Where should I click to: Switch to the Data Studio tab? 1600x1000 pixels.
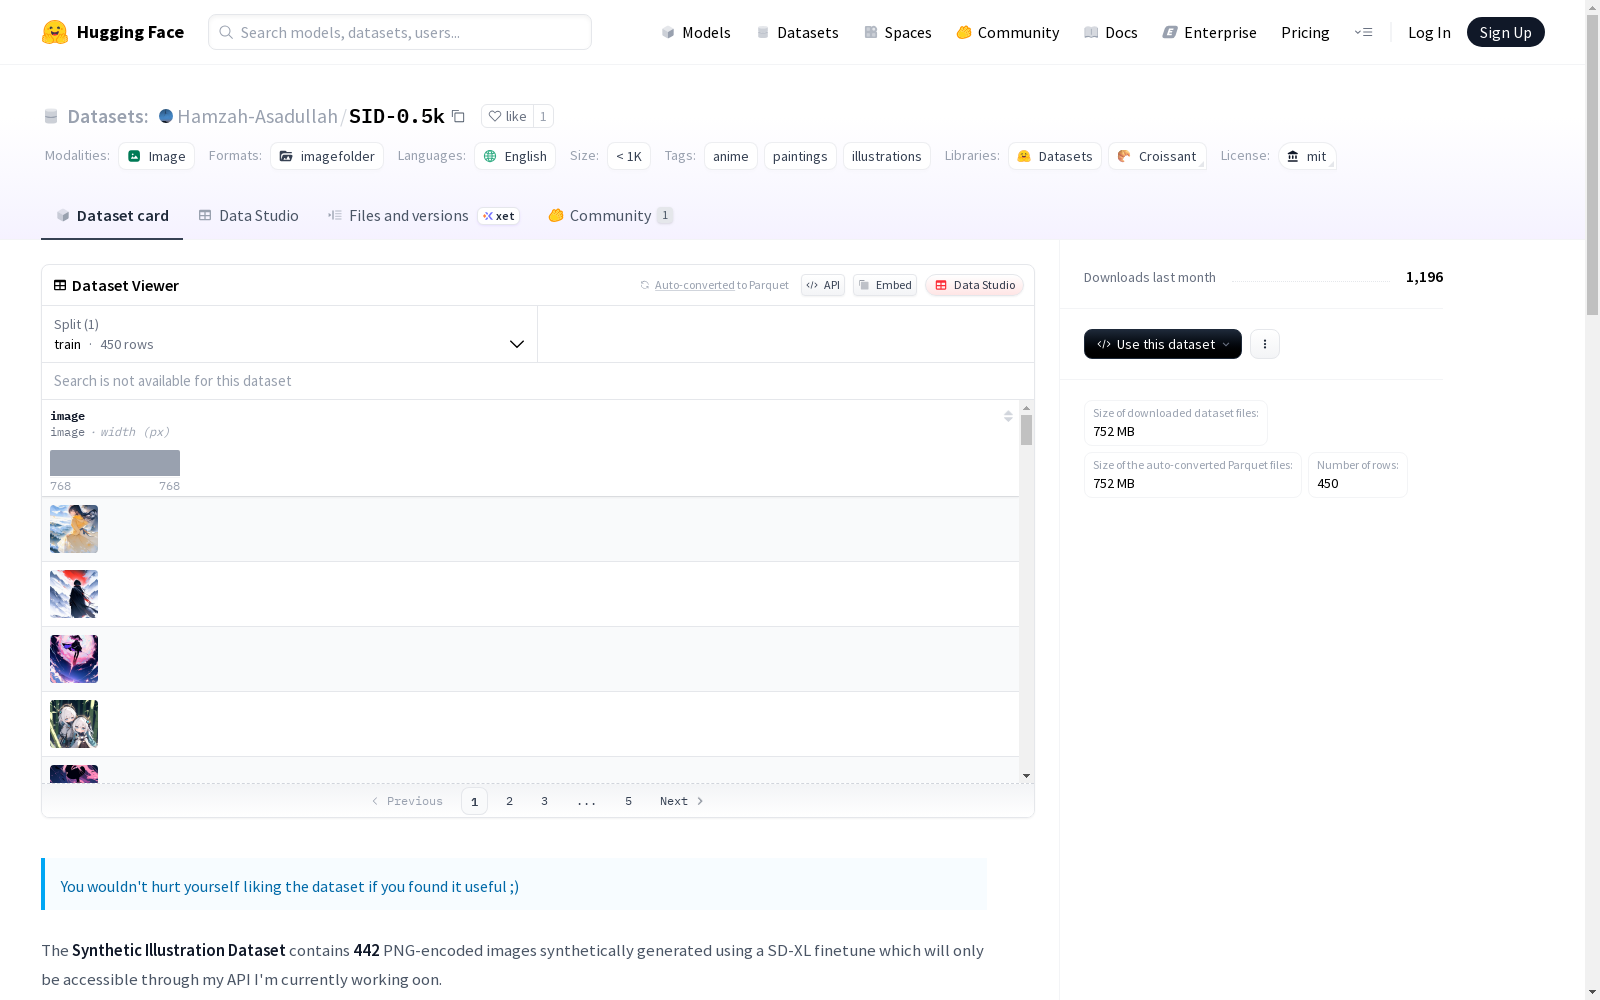click(x=249, y=216)
